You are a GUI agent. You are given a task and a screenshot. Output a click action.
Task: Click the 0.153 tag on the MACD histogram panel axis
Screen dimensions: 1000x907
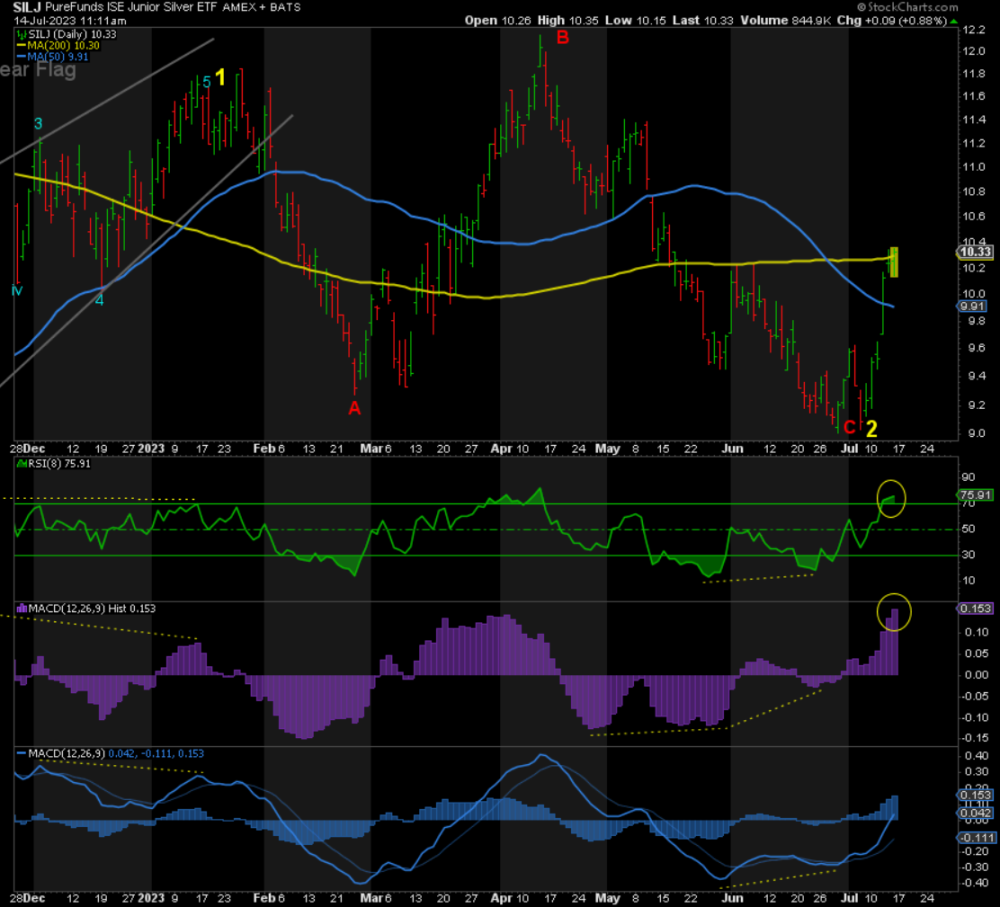pos(975,608)
